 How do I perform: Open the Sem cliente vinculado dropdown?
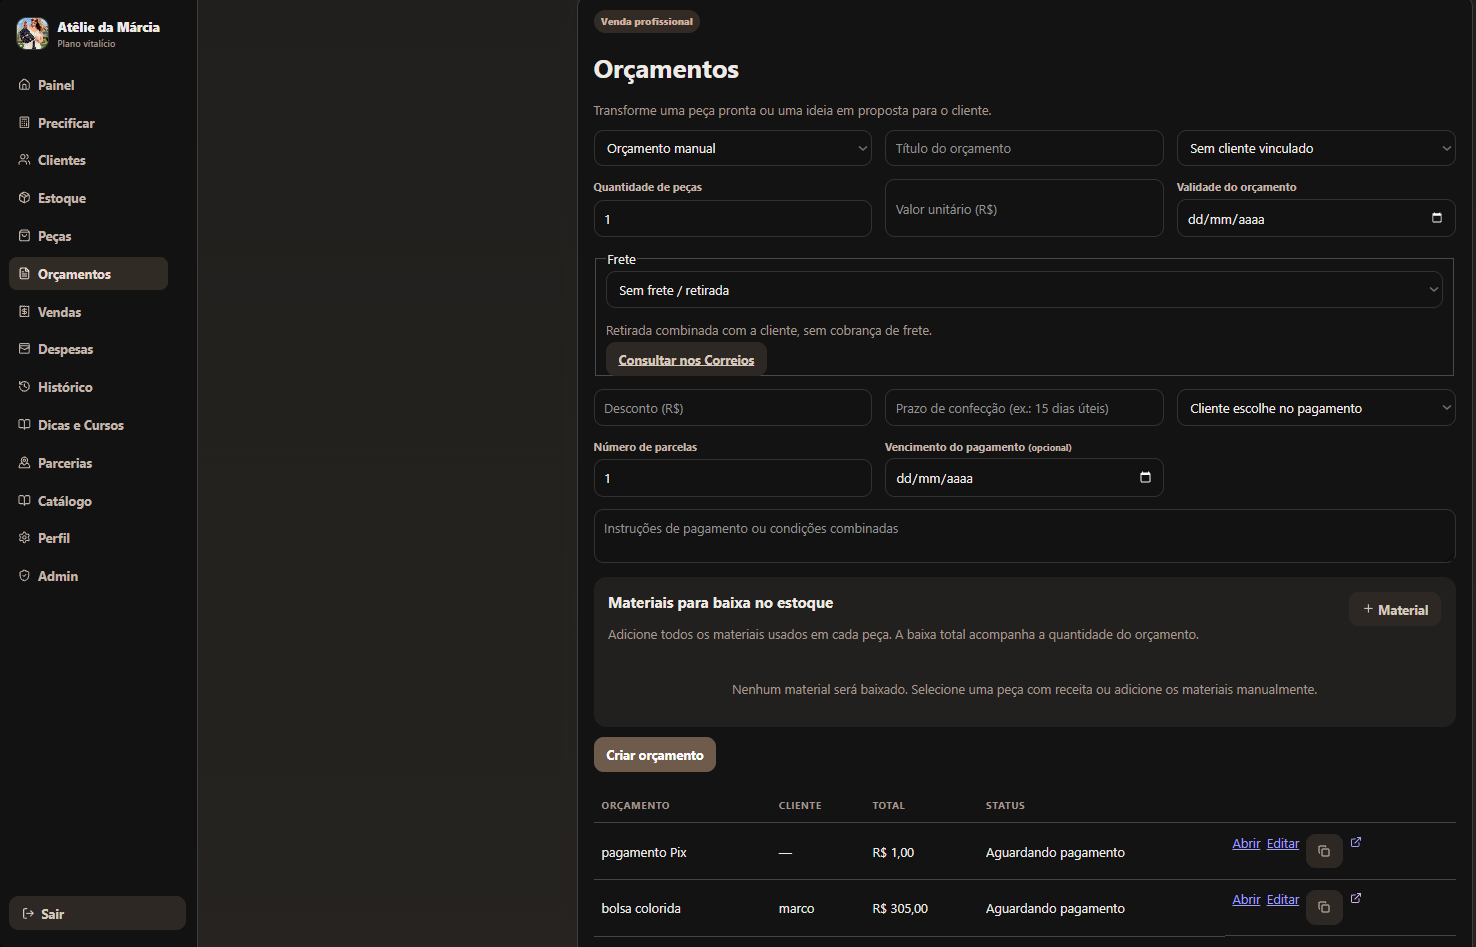point(1316,148)
